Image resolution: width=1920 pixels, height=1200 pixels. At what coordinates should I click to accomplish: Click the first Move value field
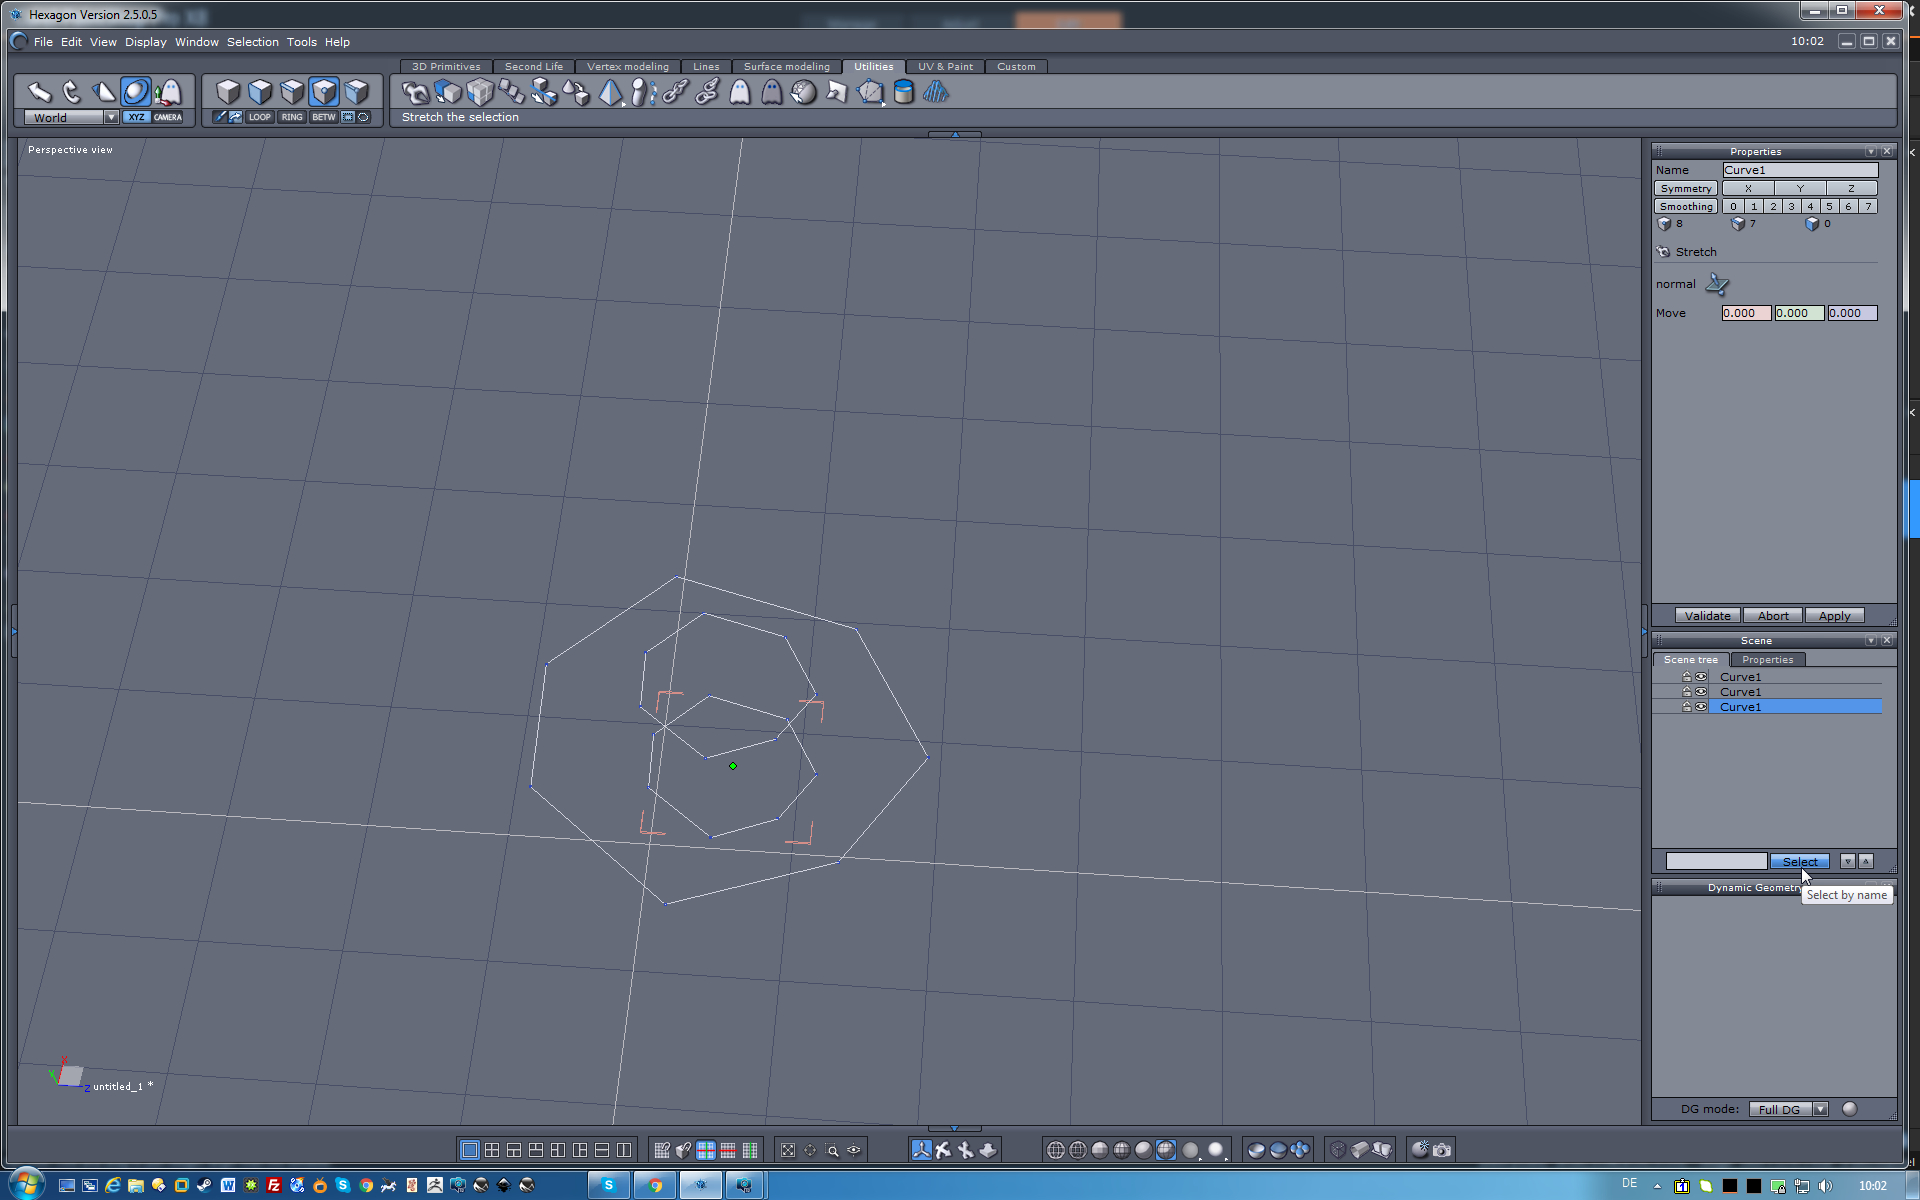[1745, 313]
